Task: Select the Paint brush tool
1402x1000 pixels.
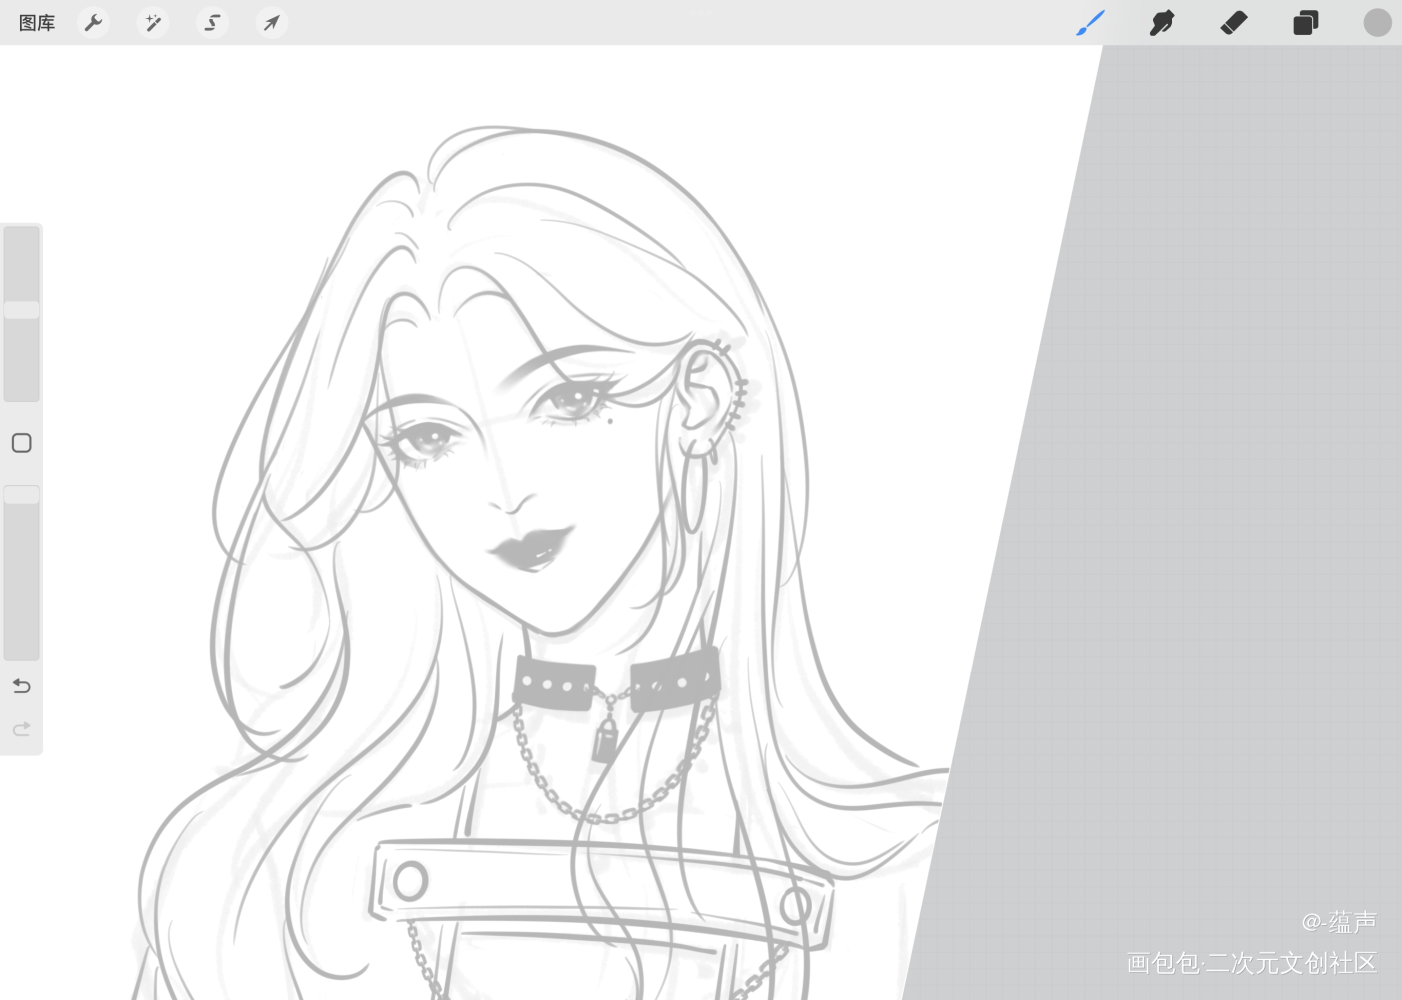Action: pos(1090,23)
